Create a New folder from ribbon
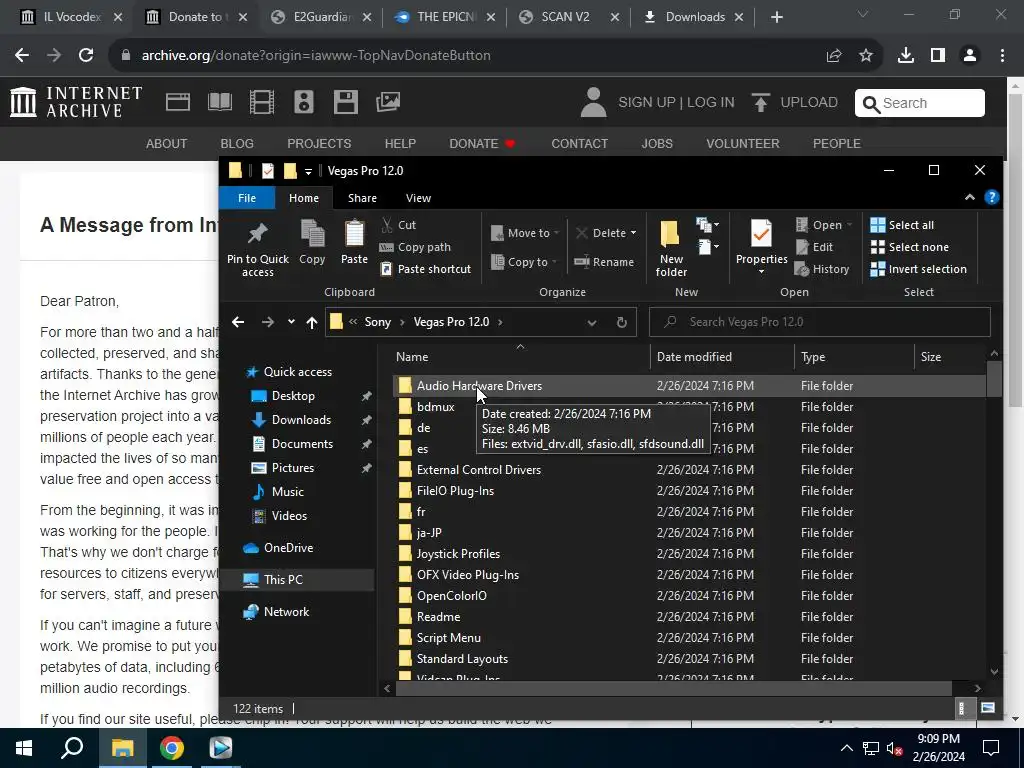This screenshot has height=768, width=1024. (671, 248)
